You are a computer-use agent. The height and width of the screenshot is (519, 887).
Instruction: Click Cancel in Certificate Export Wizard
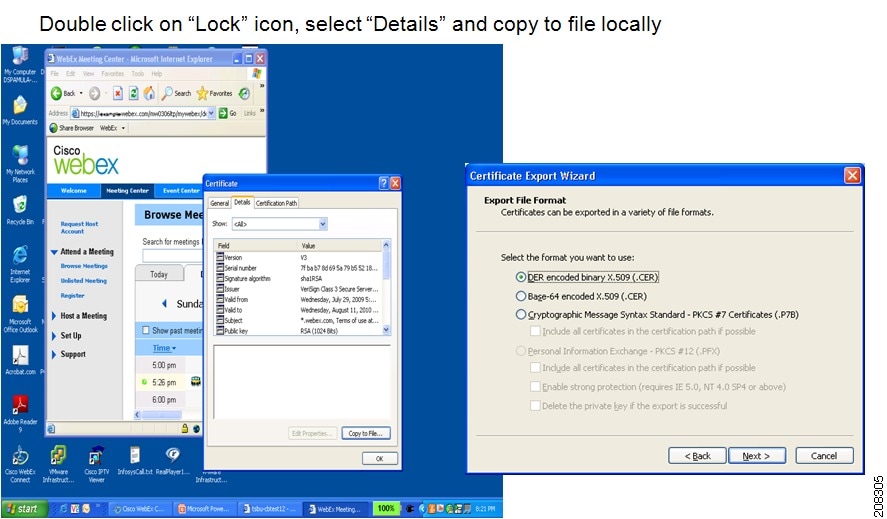824,456
